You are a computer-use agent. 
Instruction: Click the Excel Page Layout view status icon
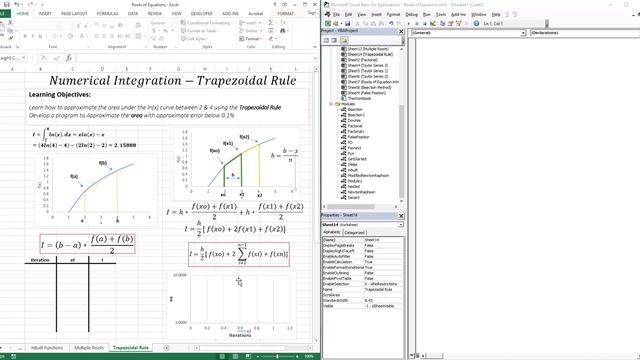pyautogui.click(x=236, y=356)
